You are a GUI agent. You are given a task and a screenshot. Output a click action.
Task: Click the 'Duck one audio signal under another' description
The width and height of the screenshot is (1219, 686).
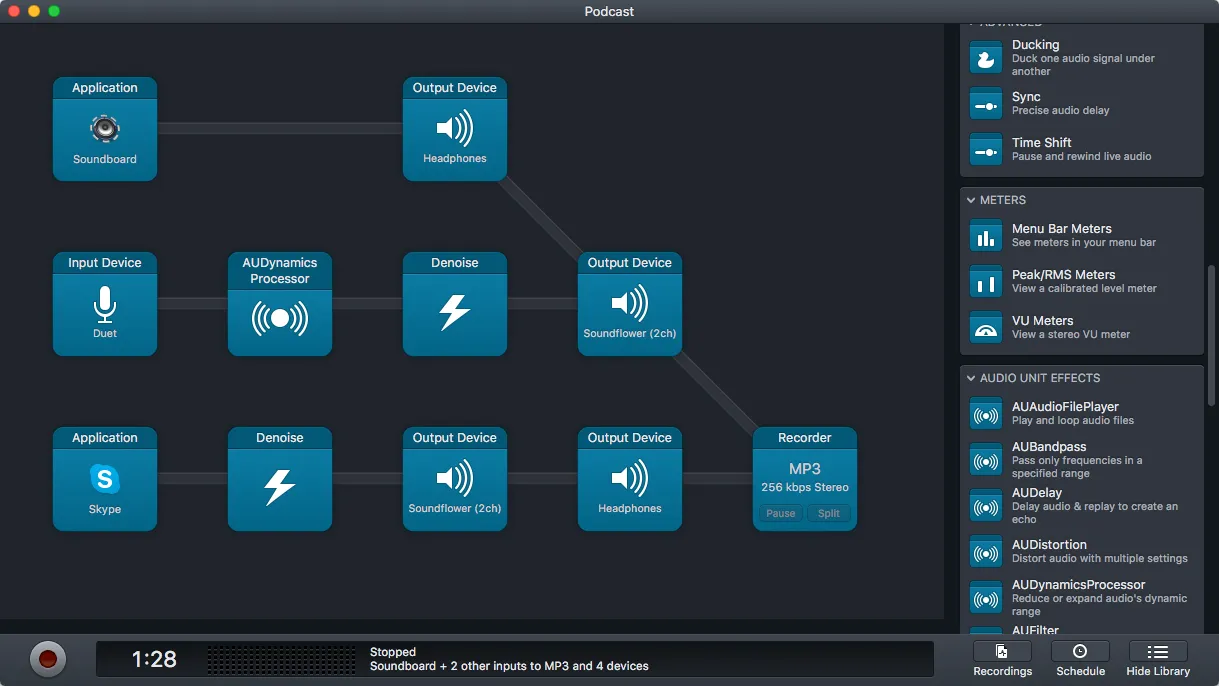[1083, 65]
